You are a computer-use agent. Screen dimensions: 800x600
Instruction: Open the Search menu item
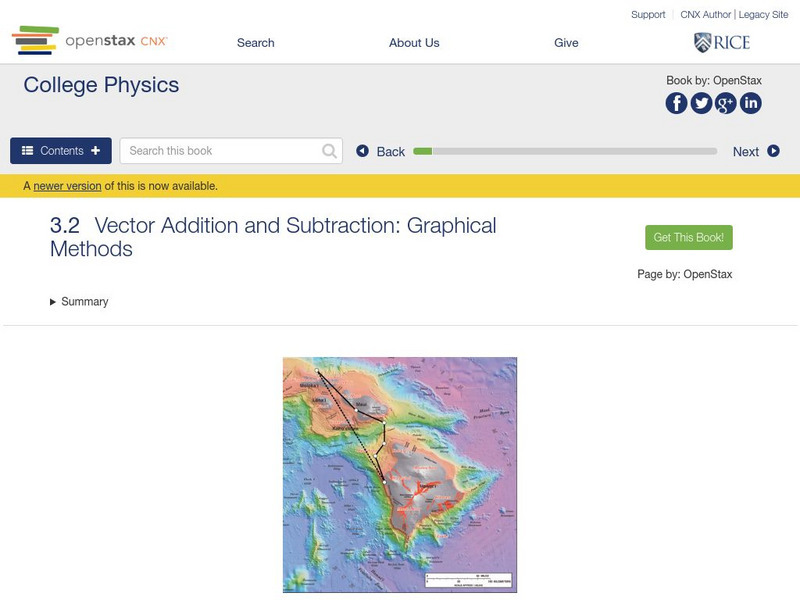[255, 43]
